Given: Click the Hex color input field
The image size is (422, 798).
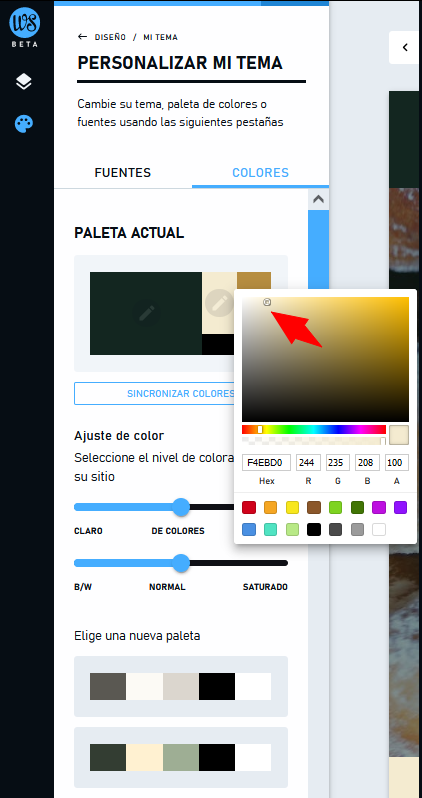Looking at the screenshot, I should (267, 463).
